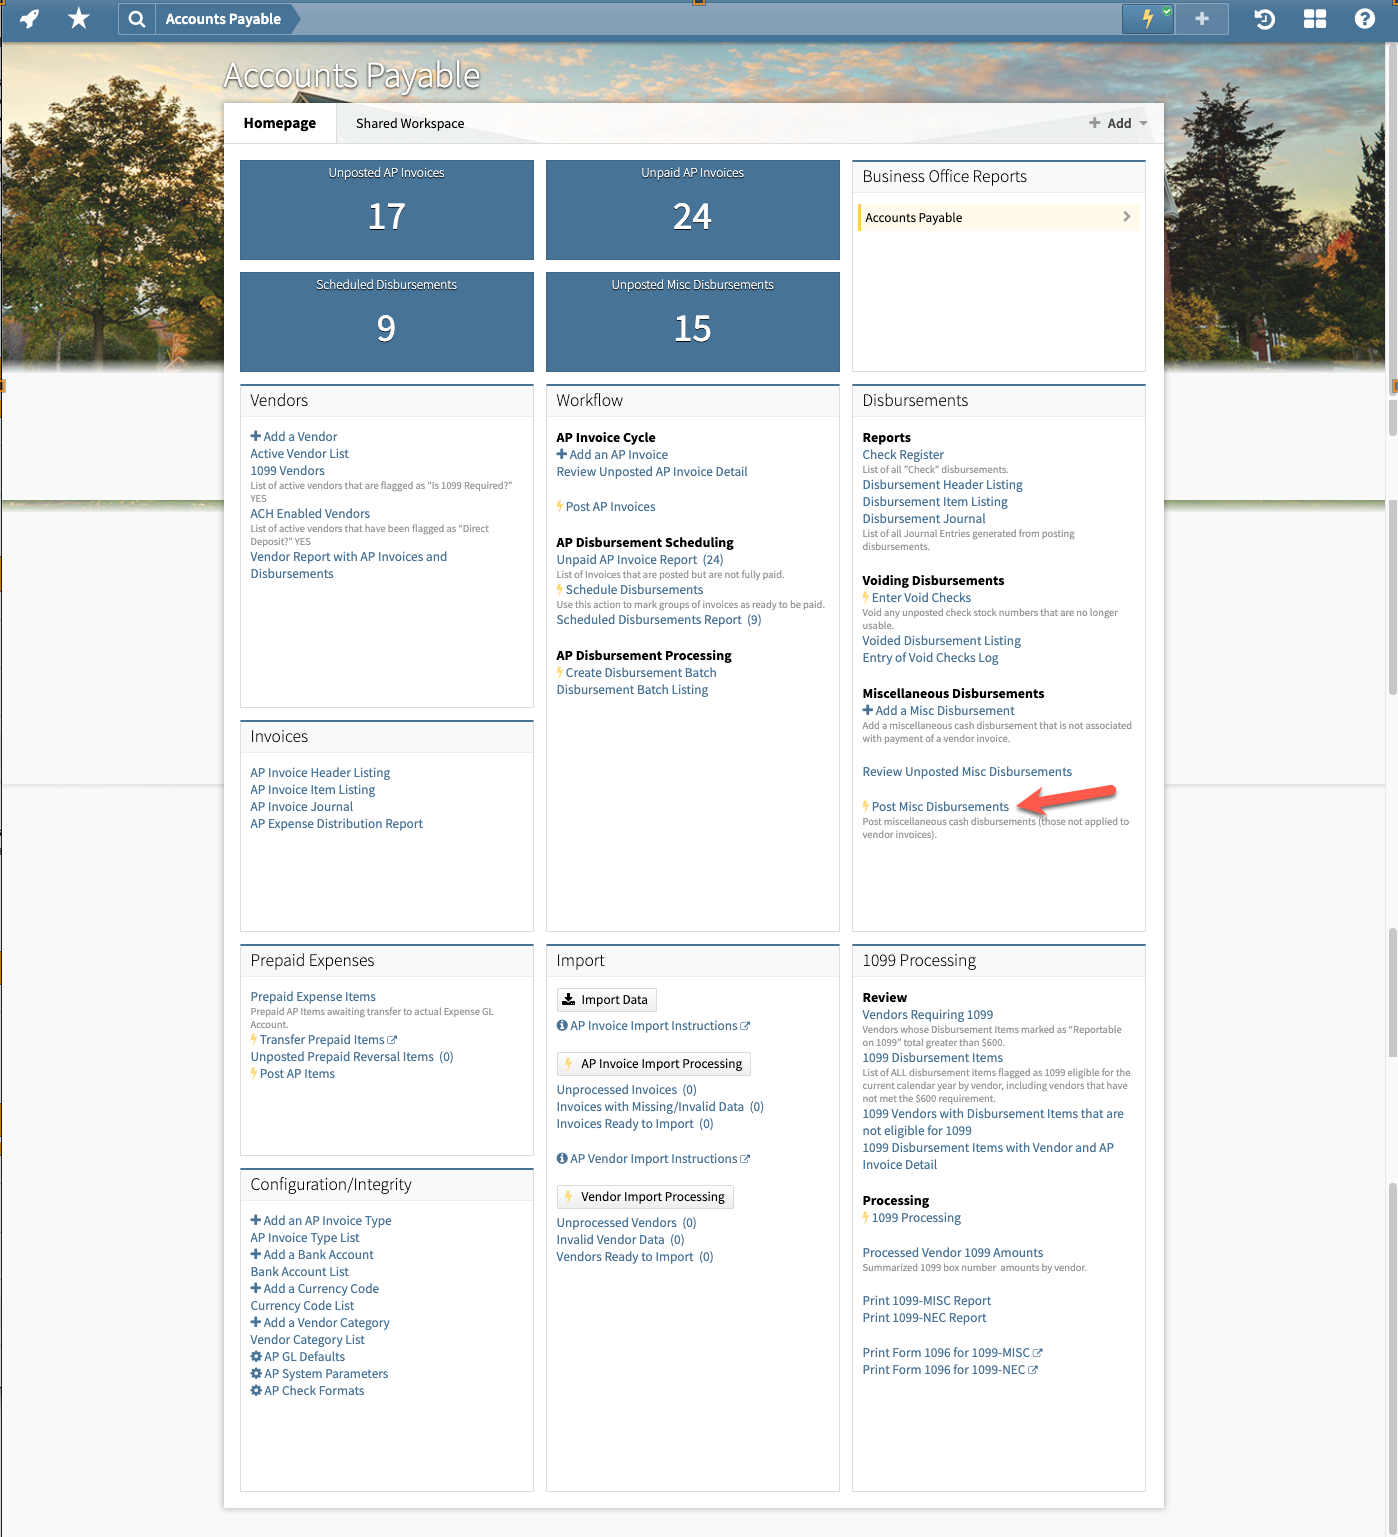
Task: Click the Import Data download icon
Action: click(x=568, y=998)
